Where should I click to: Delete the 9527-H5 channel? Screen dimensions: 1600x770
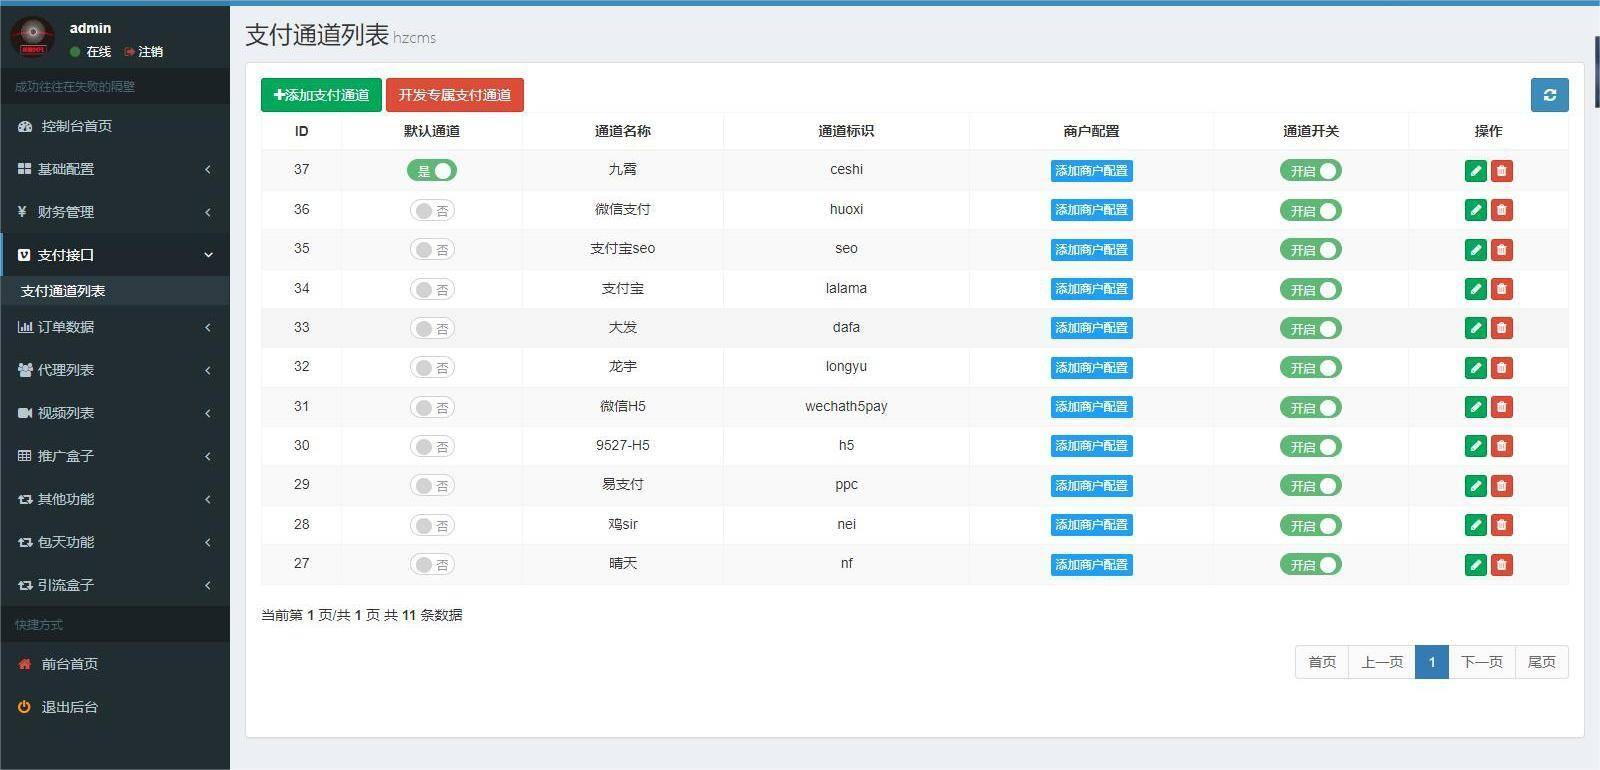click(x=1501, y=446)
